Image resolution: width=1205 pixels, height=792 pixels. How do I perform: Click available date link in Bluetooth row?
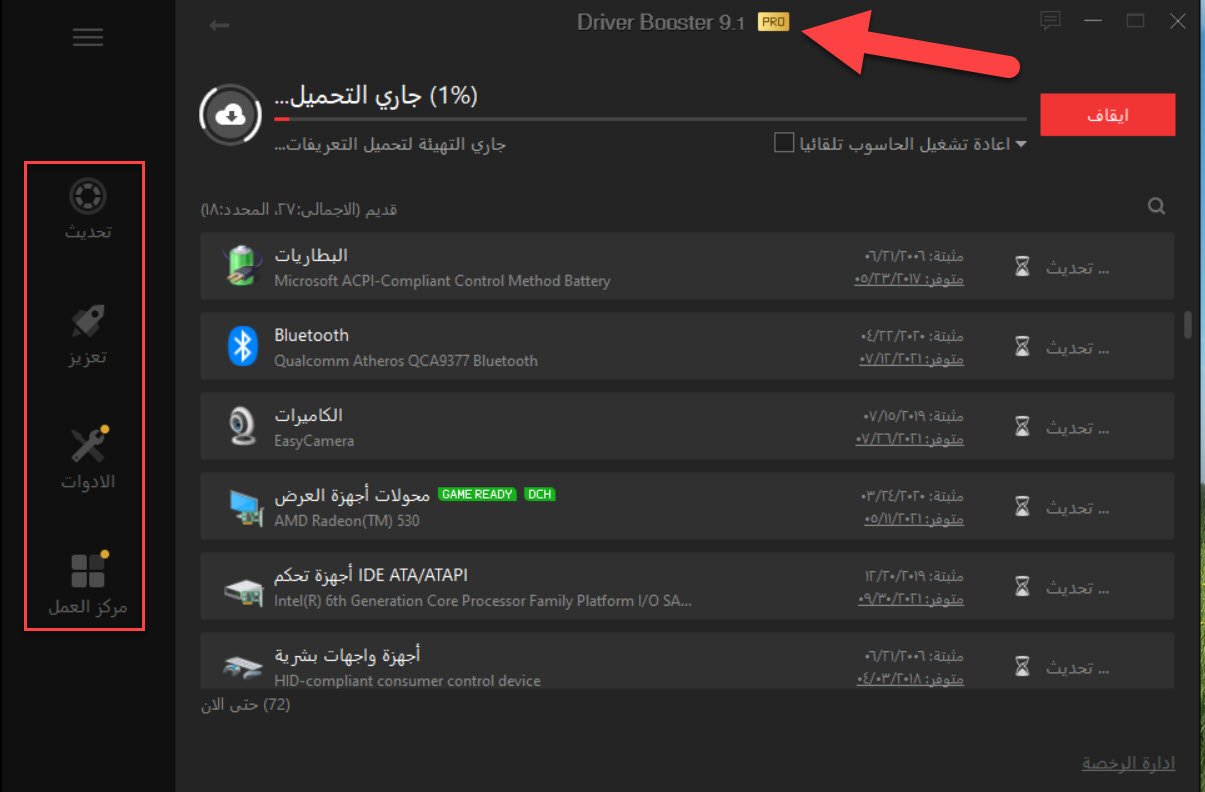(x=911, y=359)
